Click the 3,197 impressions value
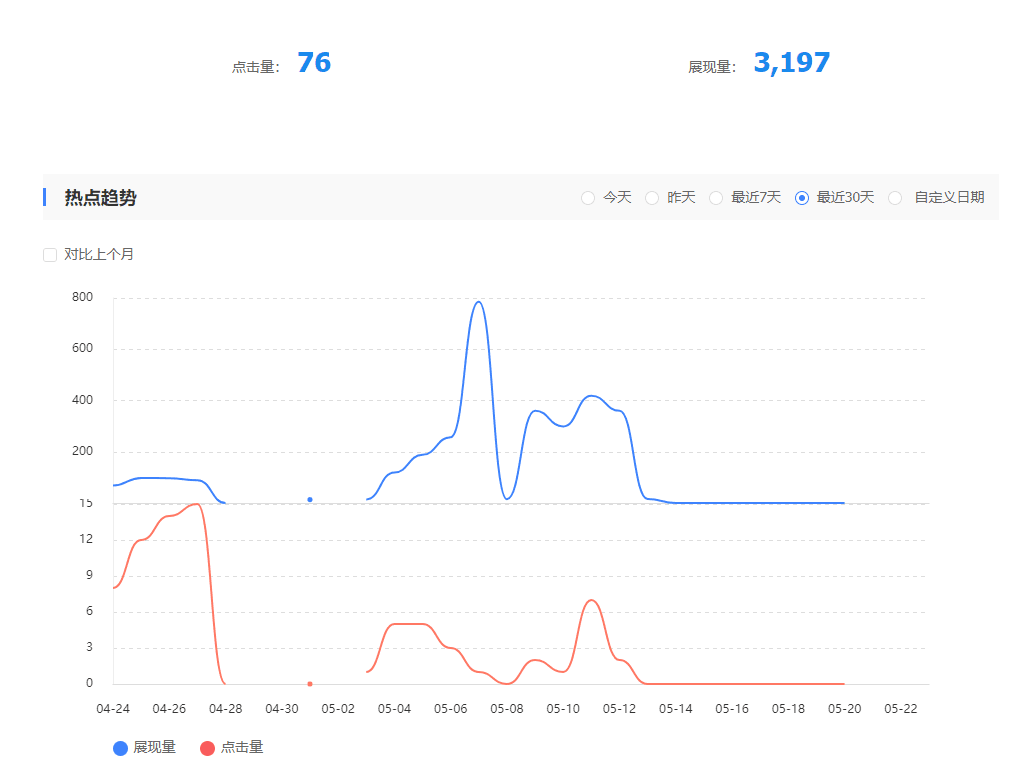 [791, 63]
